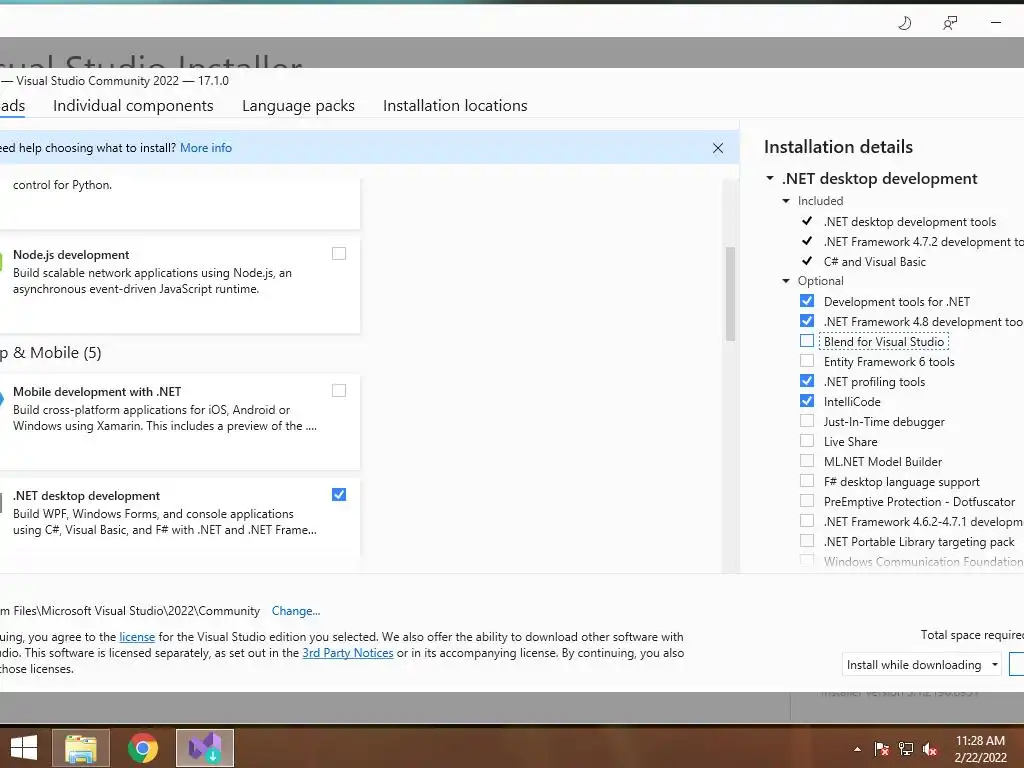This screenshot has width=1024, height=768.
Task: Check .NET Portable Library targeting pack
Action: pos(807,541)
